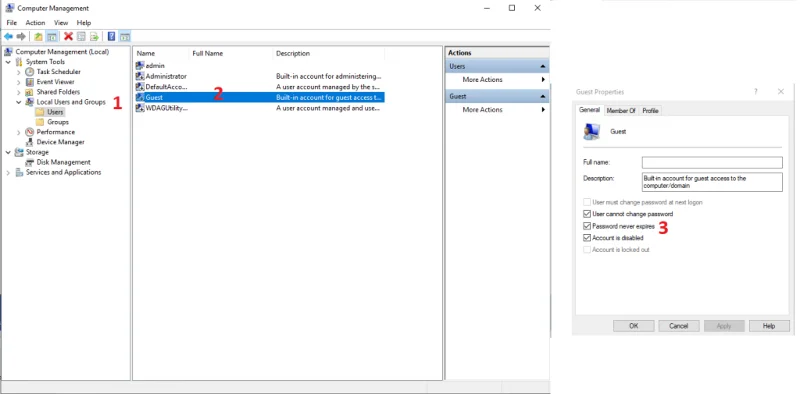The image size is (800, 394).
Task: Click the System Tools icon in tree
Action: [x=19, y=62]
